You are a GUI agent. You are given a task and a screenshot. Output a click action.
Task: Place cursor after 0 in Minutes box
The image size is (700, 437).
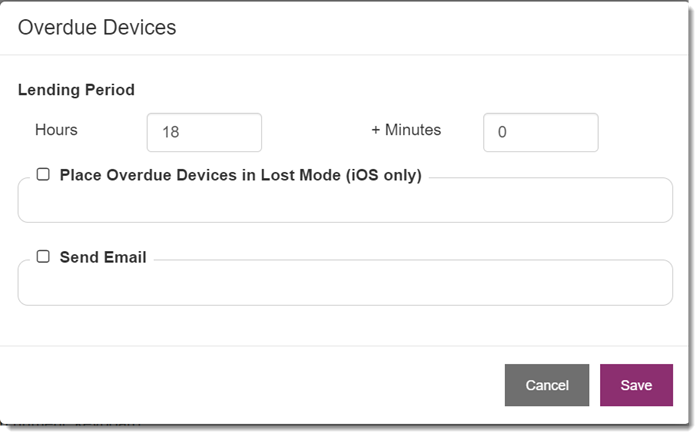(508, 132)
